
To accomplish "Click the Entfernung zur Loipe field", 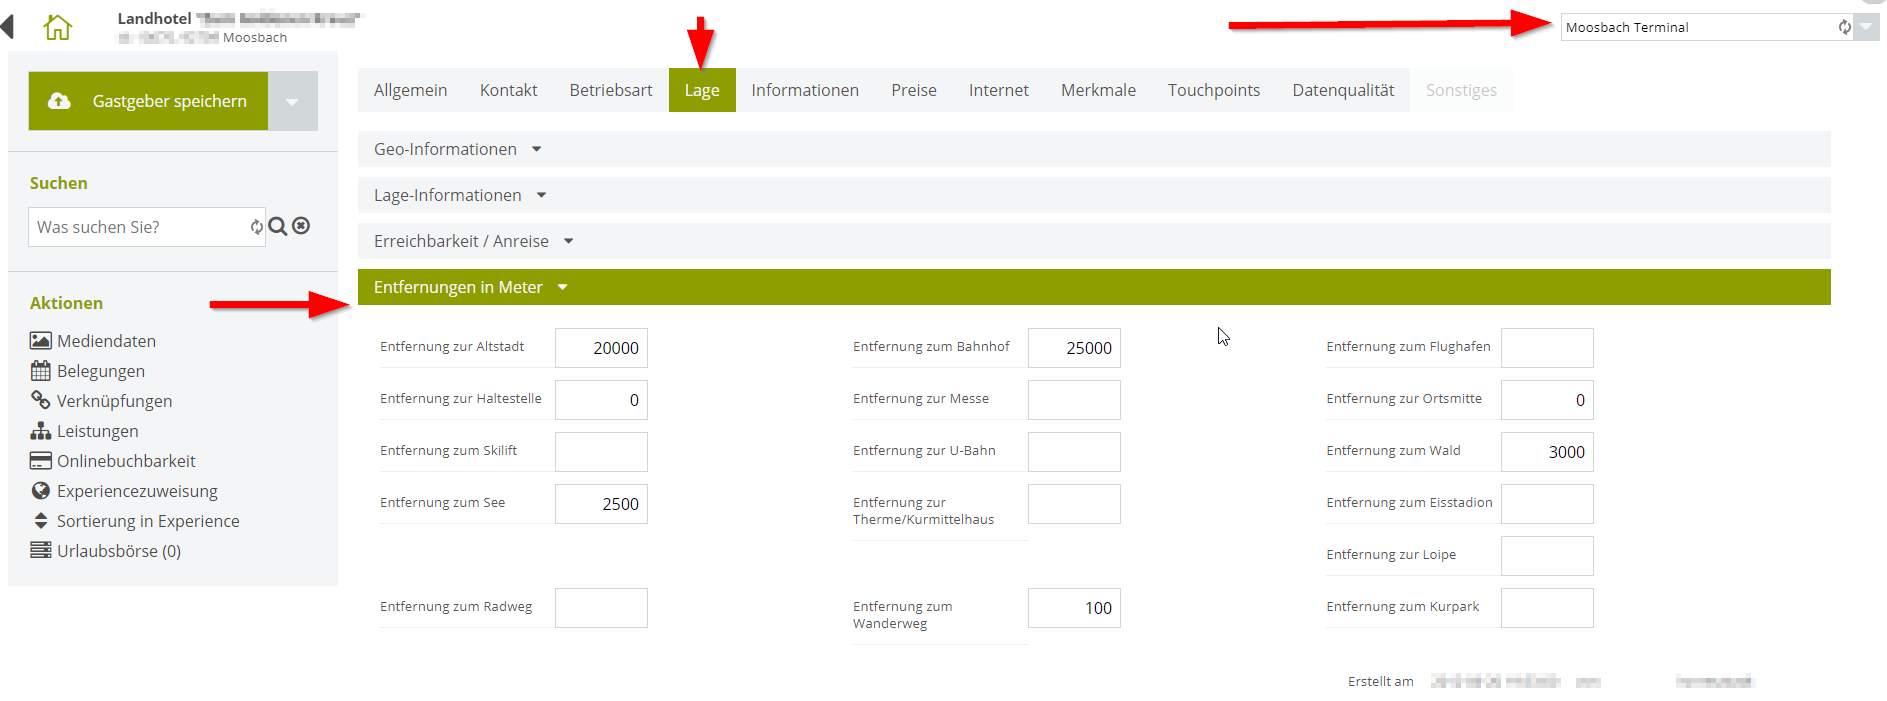I will 1547,556.
